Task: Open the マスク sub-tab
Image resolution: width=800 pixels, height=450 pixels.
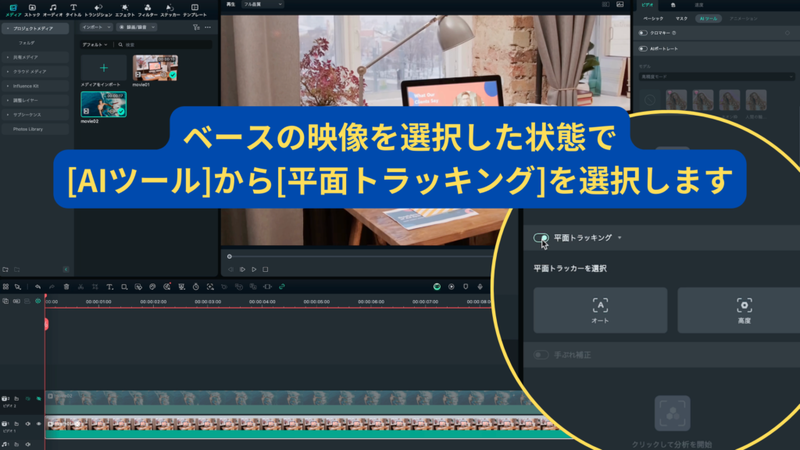Action: point(681,18)
